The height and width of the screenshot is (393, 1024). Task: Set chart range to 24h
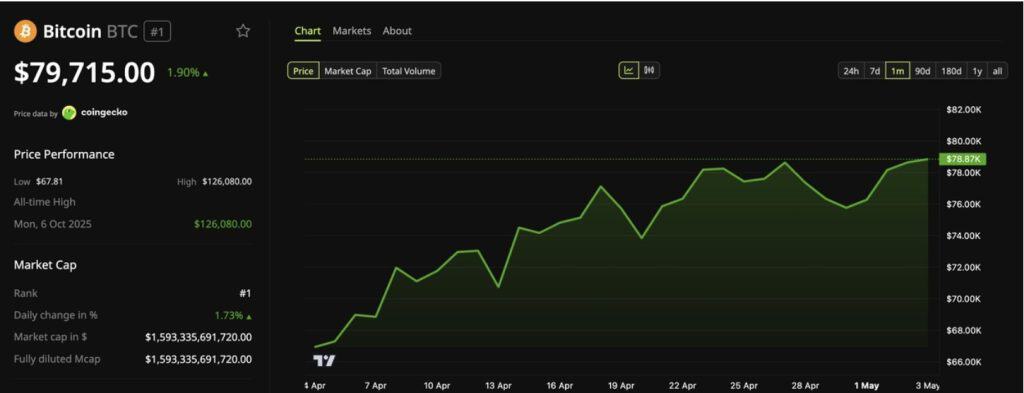pyautogui.click(x=851, y=71)
